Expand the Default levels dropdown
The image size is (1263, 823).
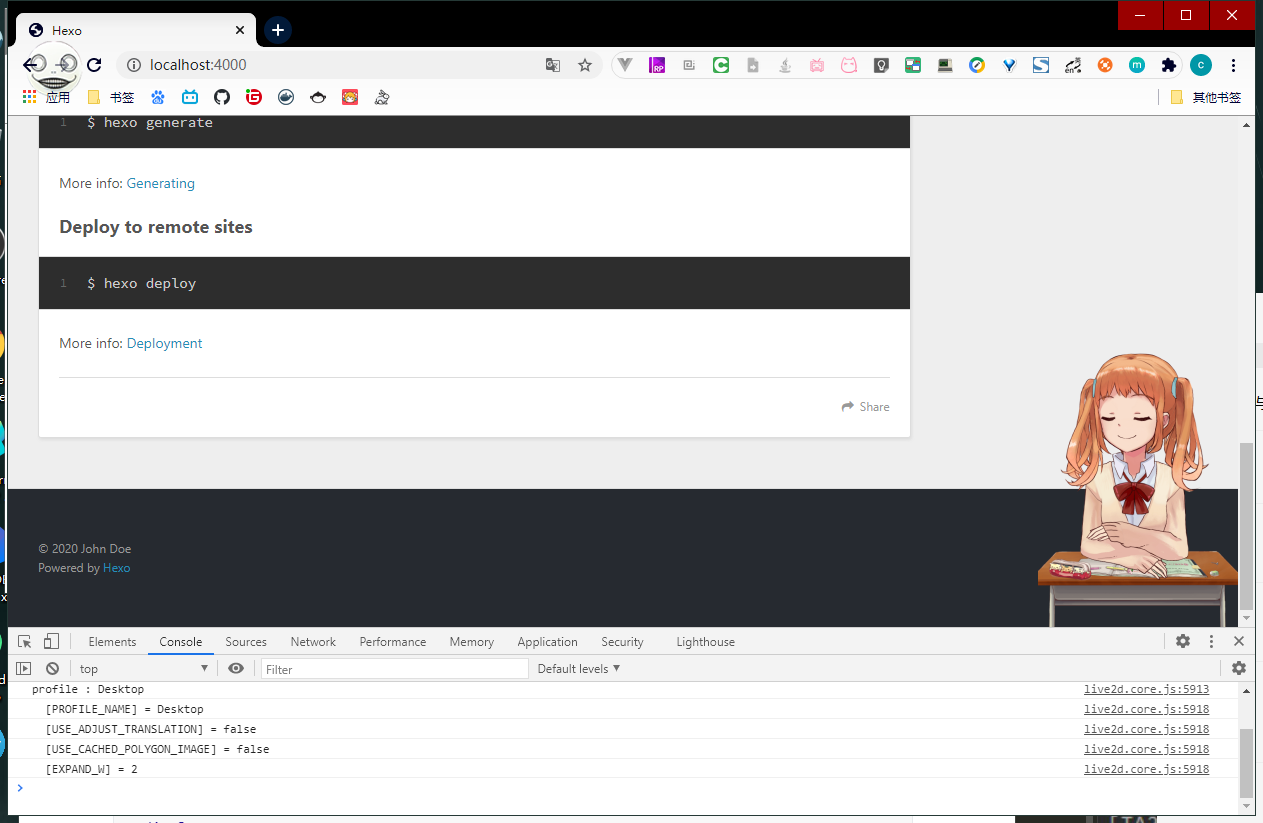(579, 668)
